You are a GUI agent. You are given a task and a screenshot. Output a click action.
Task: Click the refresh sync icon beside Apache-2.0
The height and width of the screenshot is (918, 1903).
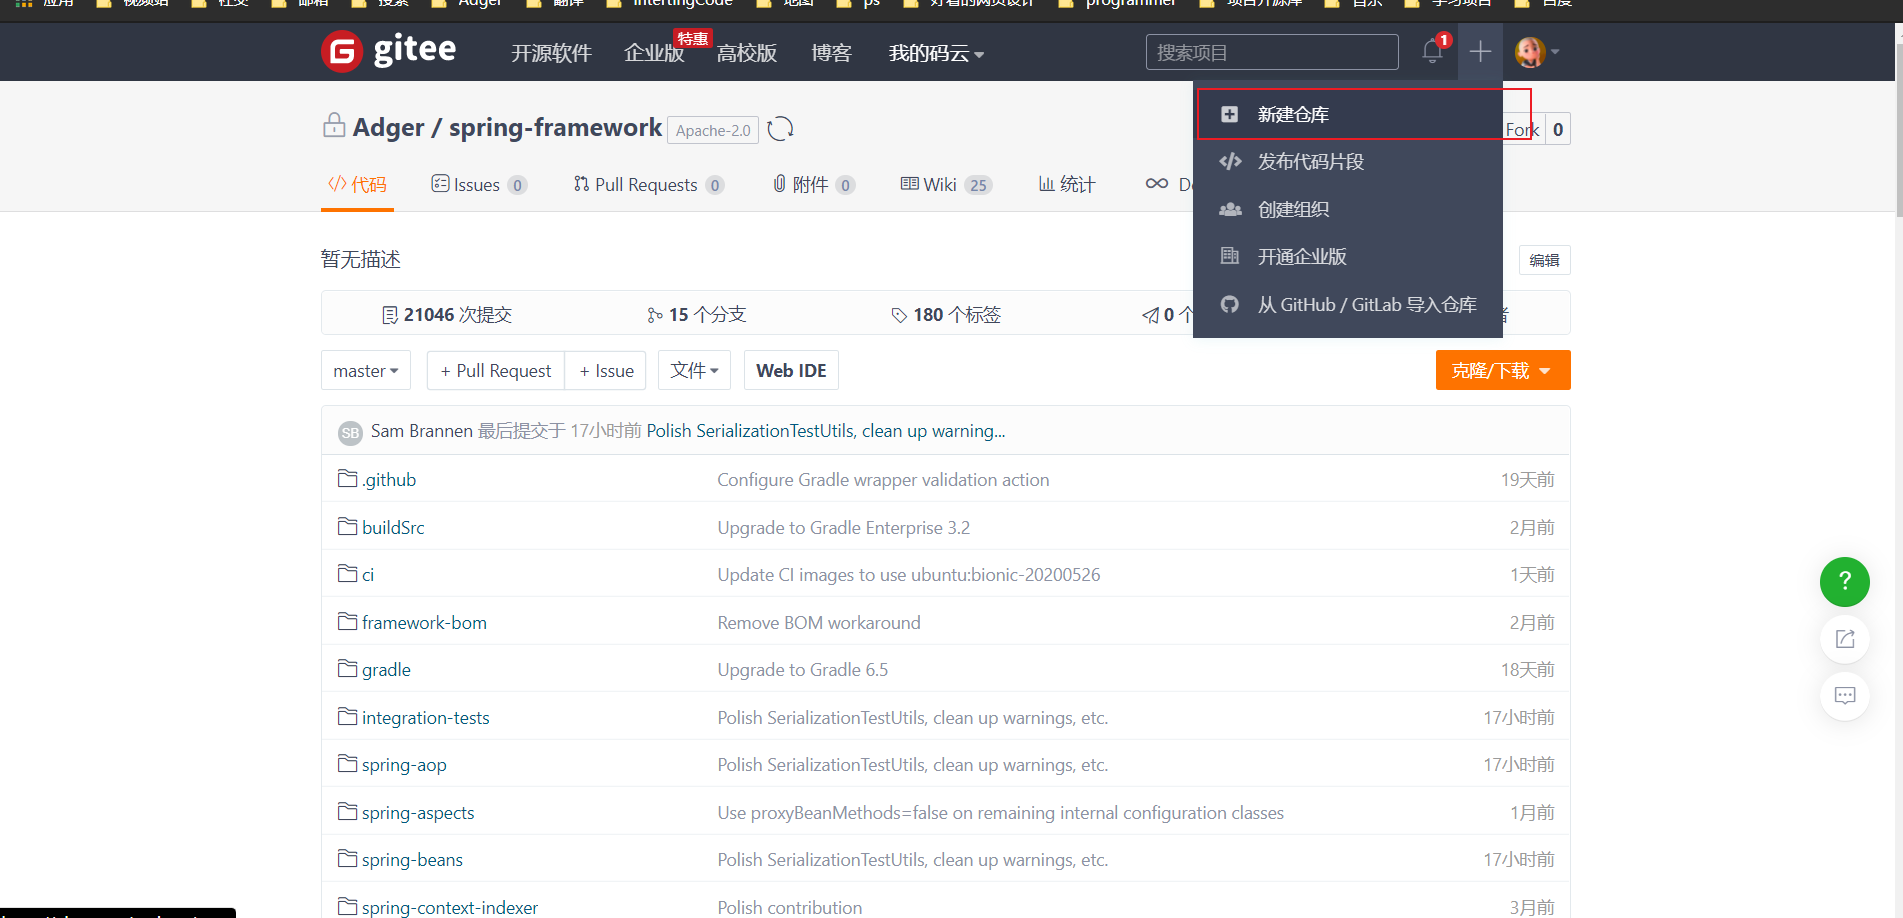(780, 129)
